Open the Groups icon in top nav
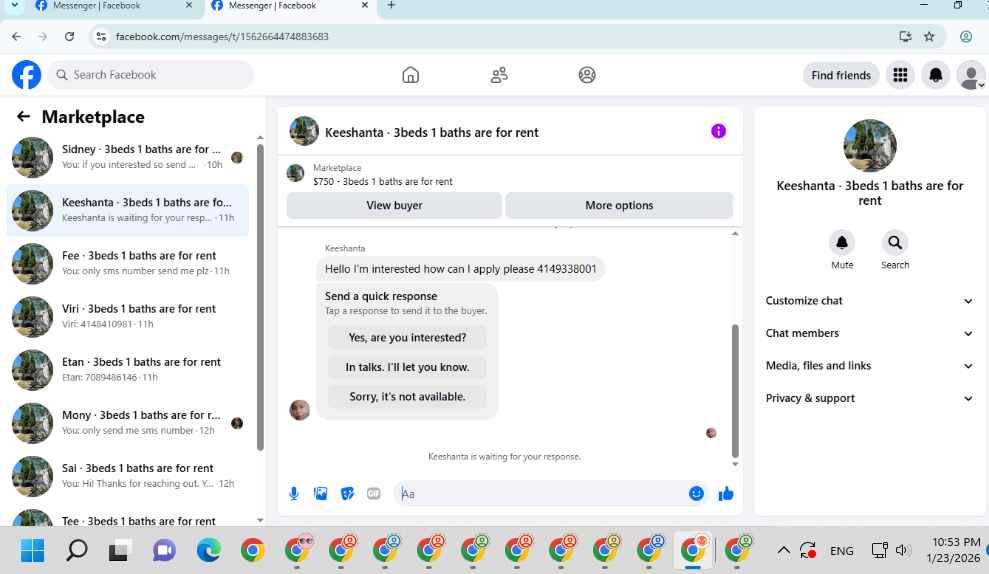Screen dimensions: 989x574 click(x=587, y=75)
